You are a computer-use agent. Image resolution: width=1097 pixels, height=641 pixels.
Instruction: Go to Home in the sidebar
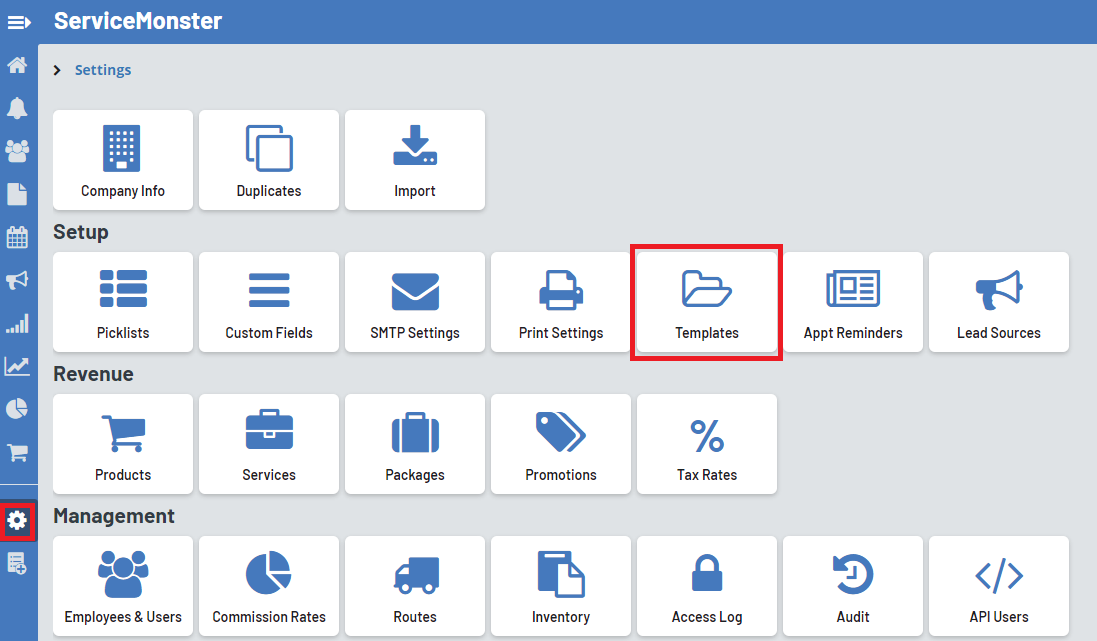(x=18, y=66)
